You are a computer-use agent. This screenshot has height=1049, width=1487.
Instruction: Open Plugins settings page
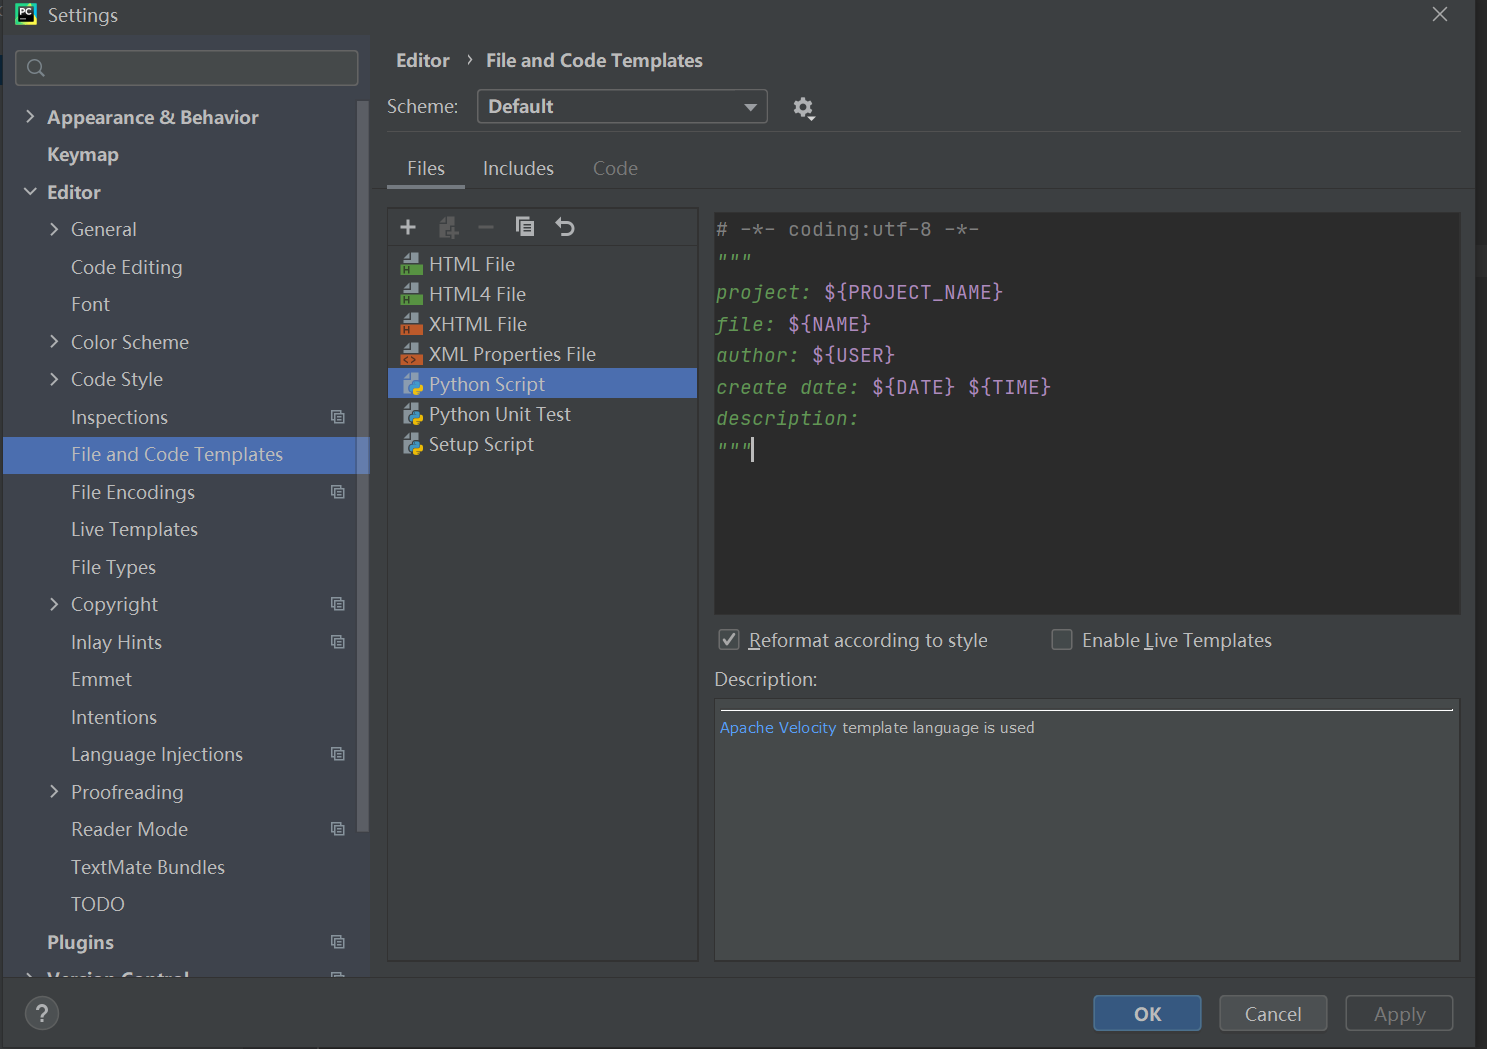tap(80, 942)
